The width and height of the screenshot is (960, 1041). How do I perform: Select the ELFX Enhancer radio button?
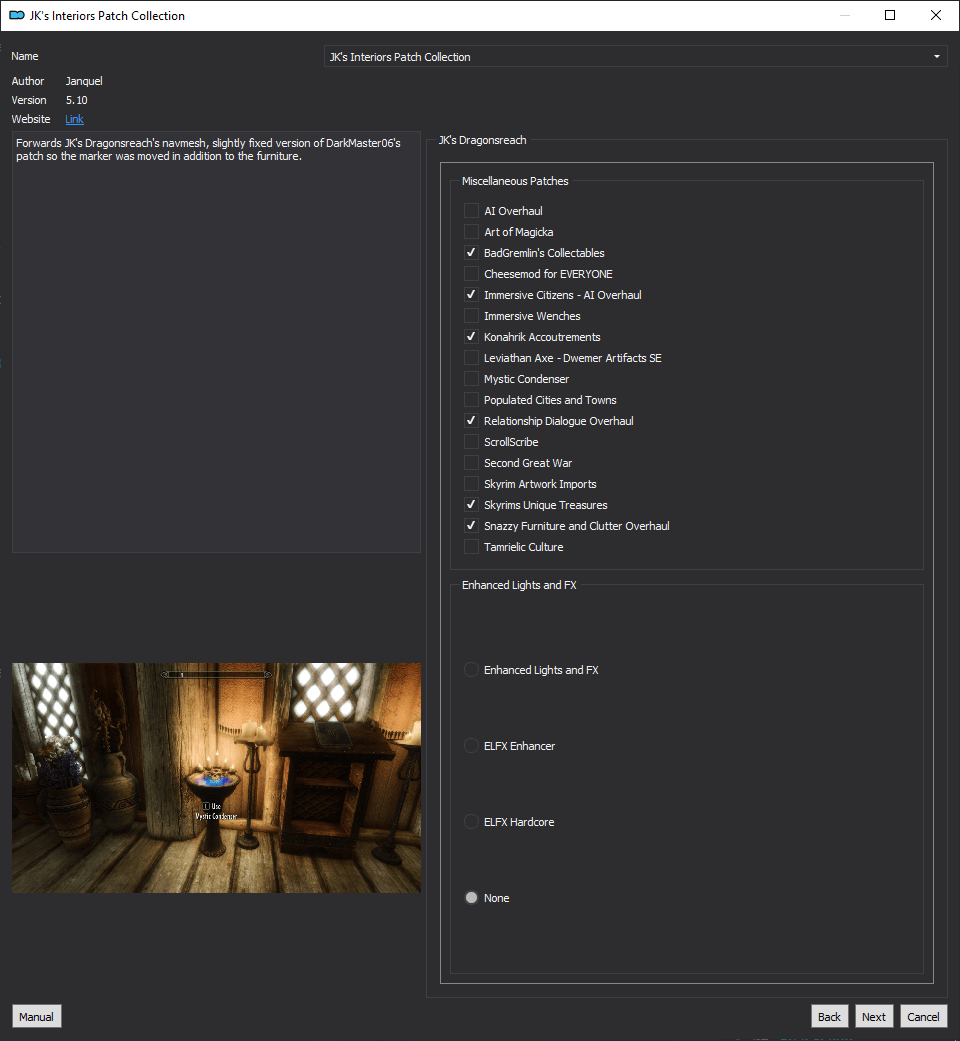pyautogui.click(x=471, y=746)
